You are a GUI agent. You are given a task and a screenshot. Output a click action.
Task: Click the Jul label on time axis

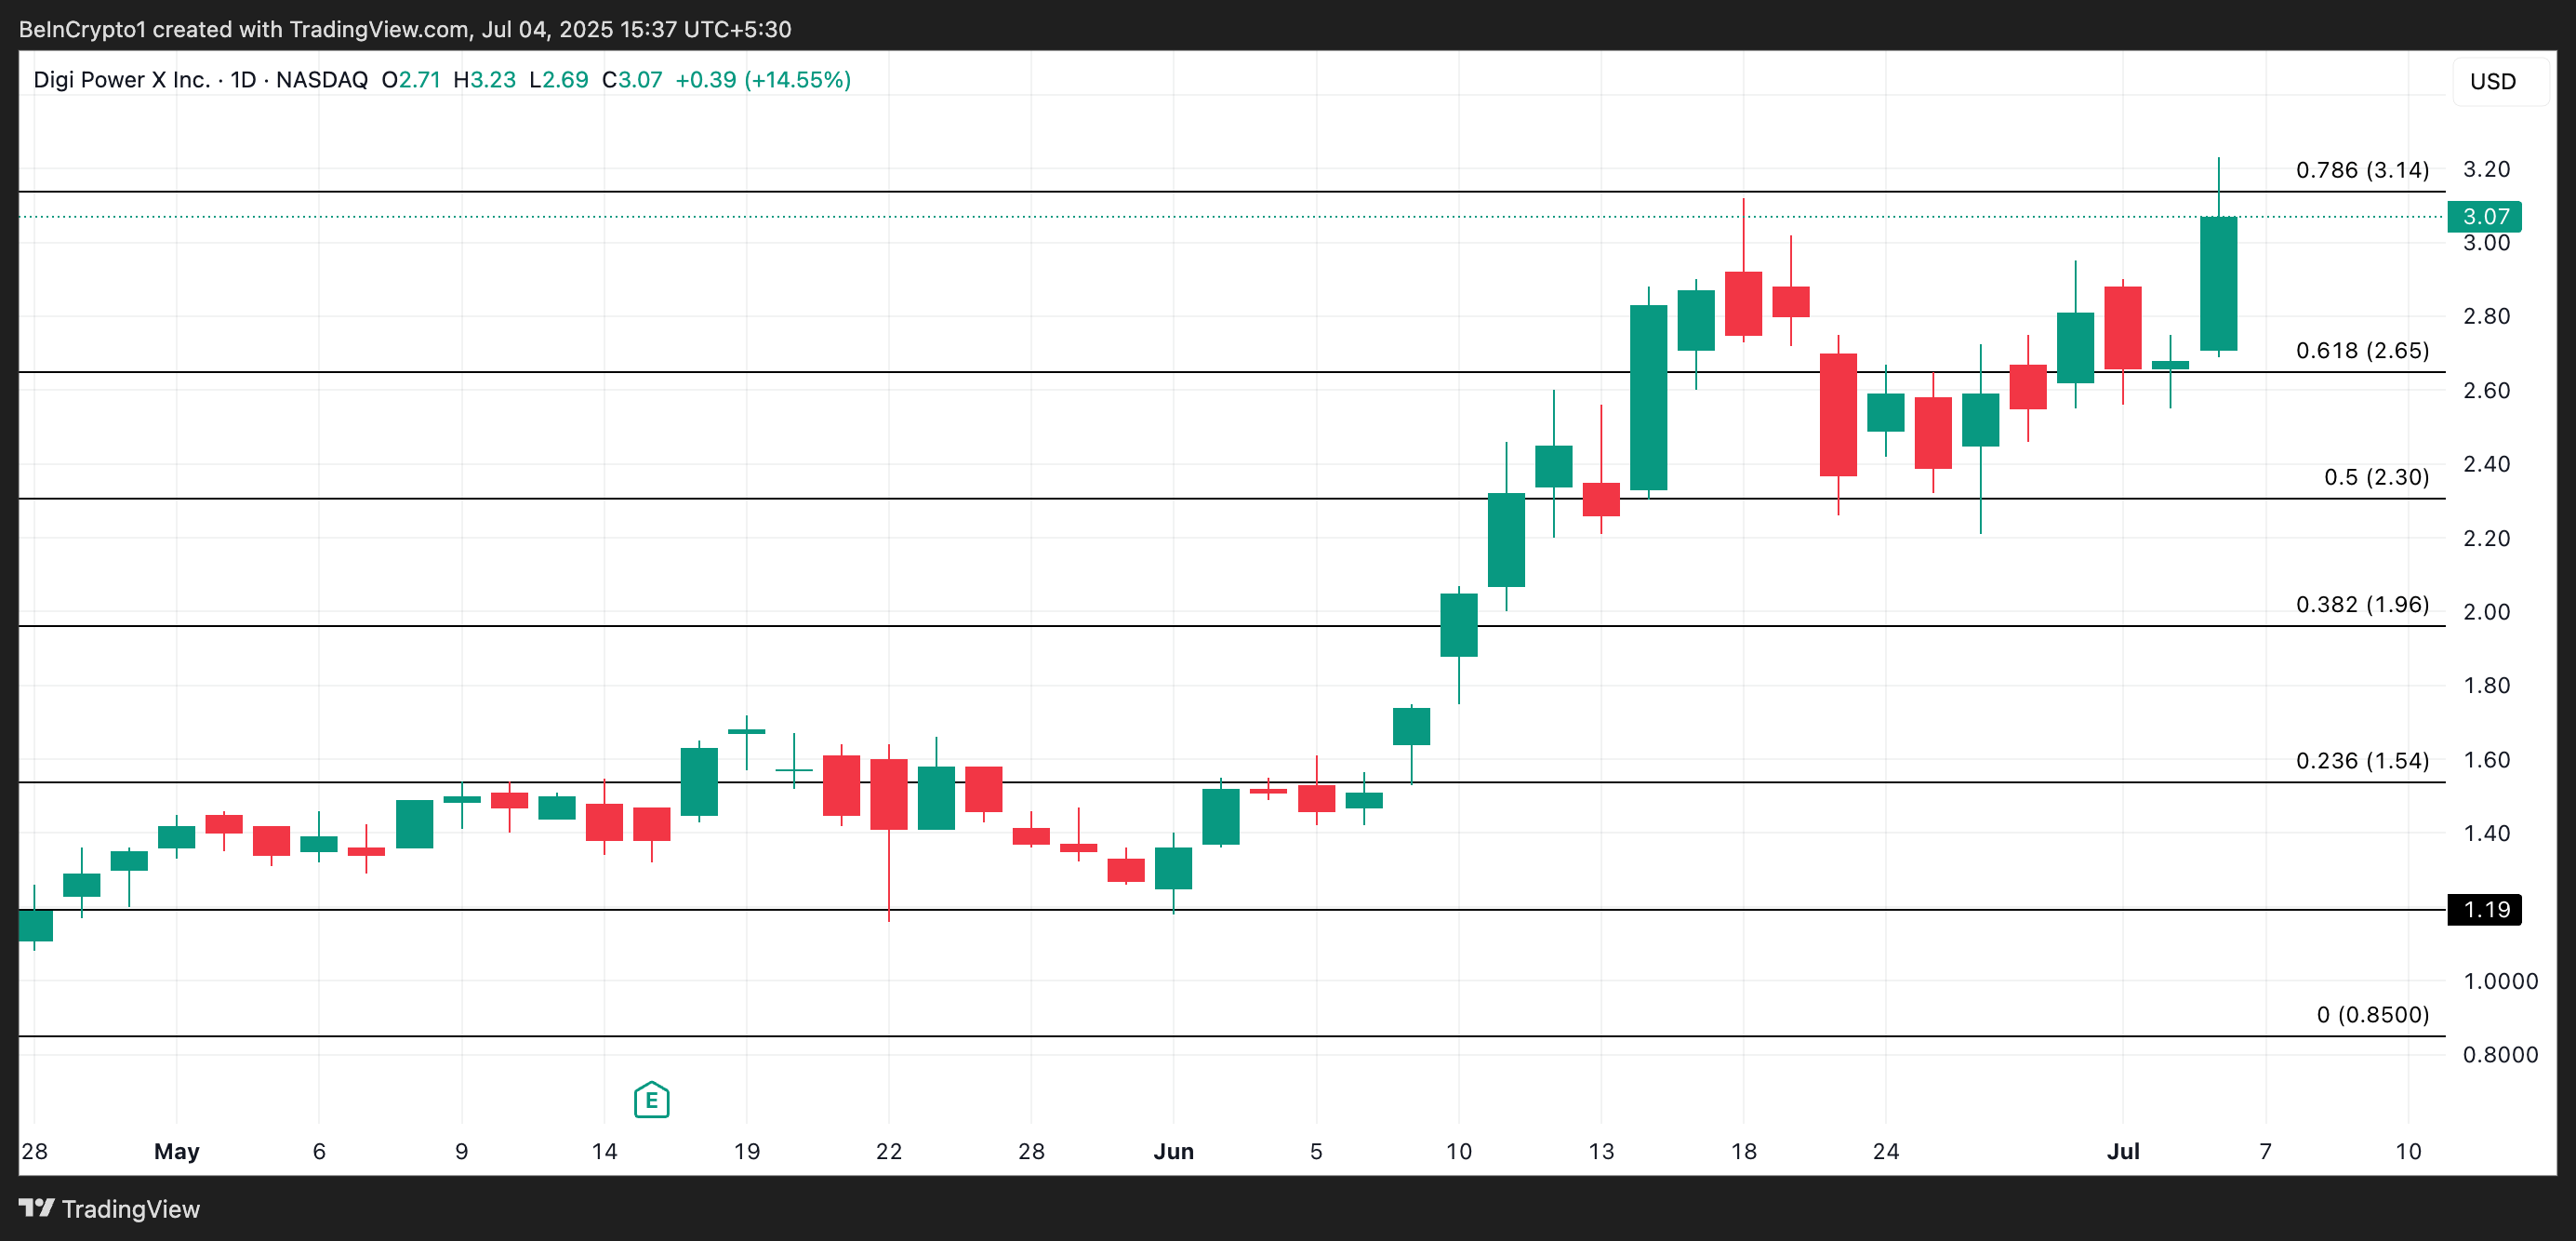click(x=2122, y=1151)
